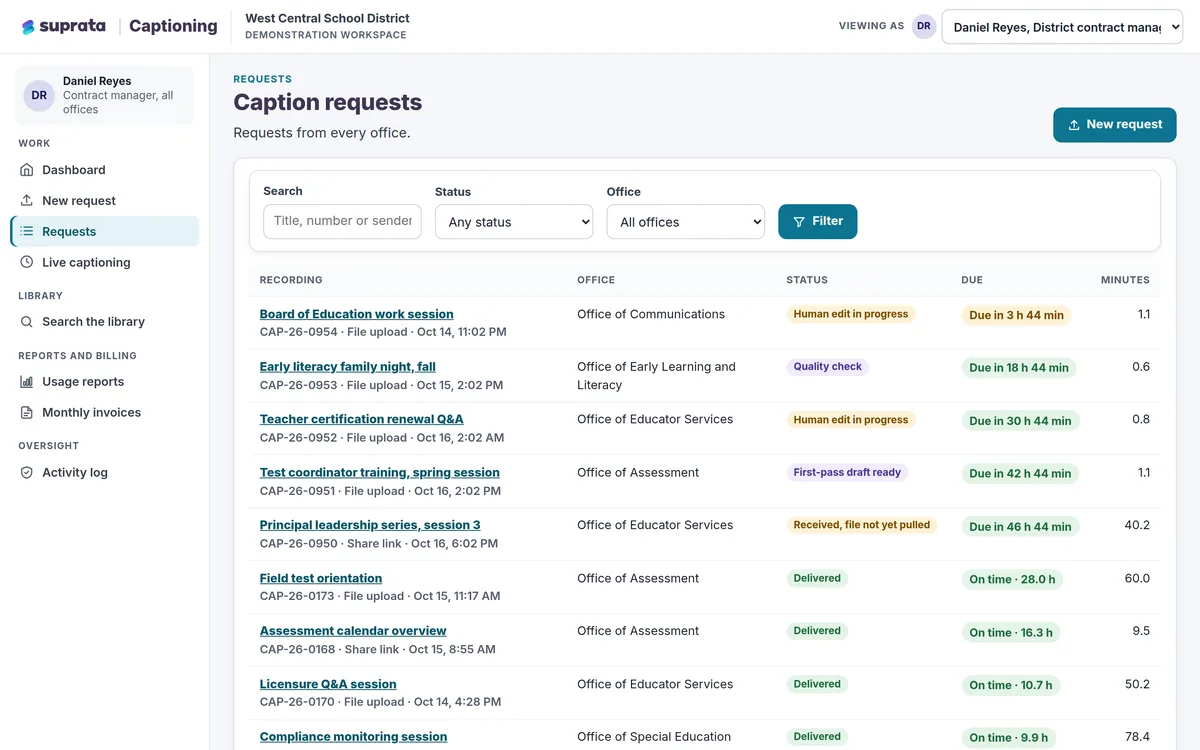
Task: Click the Activity log shield icon
Action: tap(27, 473)
